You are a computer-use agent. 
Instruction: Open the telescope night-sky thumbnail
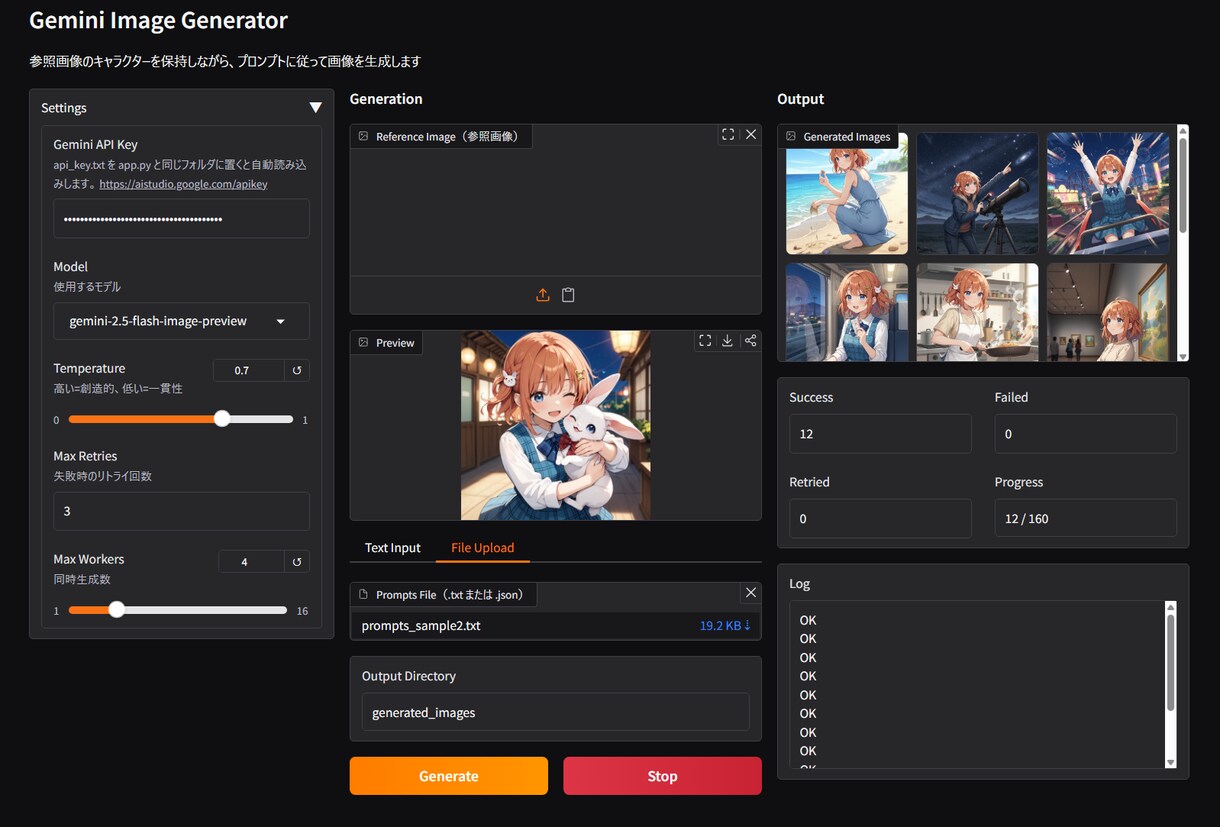[977, 194]
